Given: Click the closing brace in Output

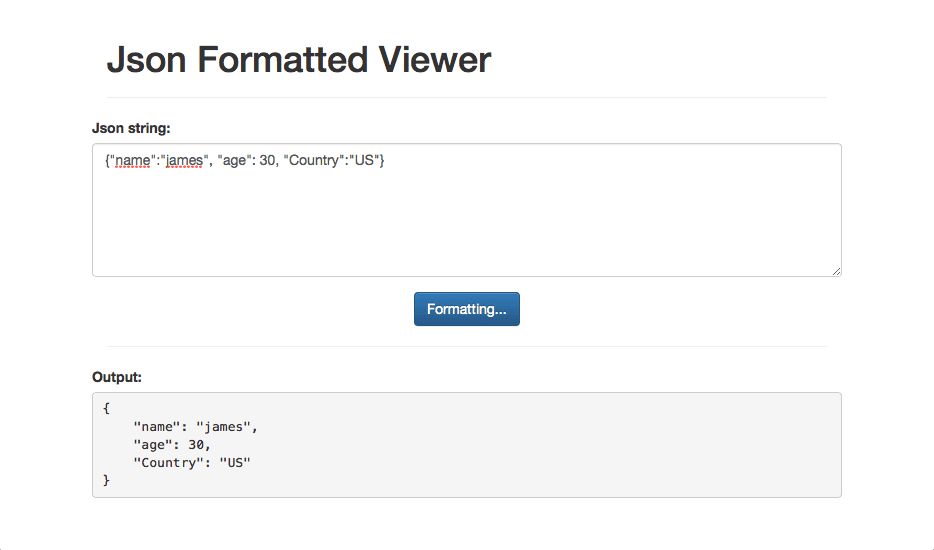Looking at the screenshot, I should (106, 481).
